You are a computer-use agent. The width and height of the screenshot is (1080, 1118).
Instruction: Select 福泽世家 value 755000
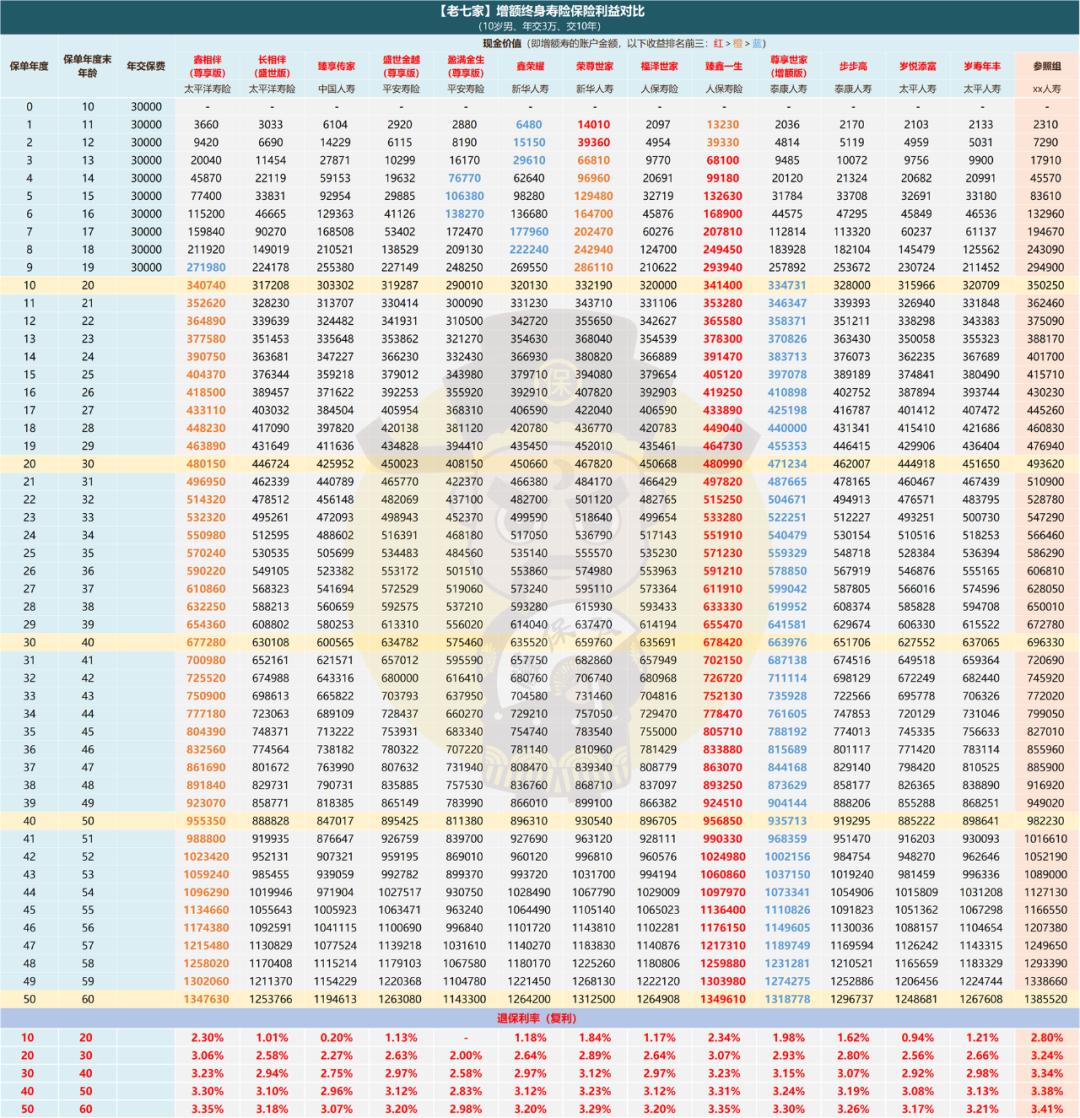coord(658,732)
